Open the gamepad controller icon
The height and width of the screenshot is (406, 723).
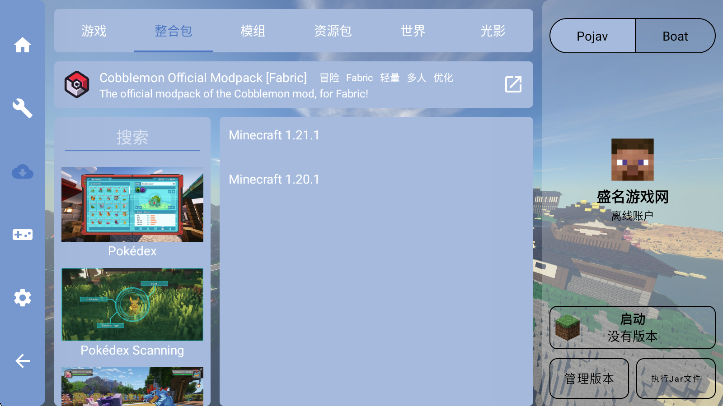click(x=22, y=235)
